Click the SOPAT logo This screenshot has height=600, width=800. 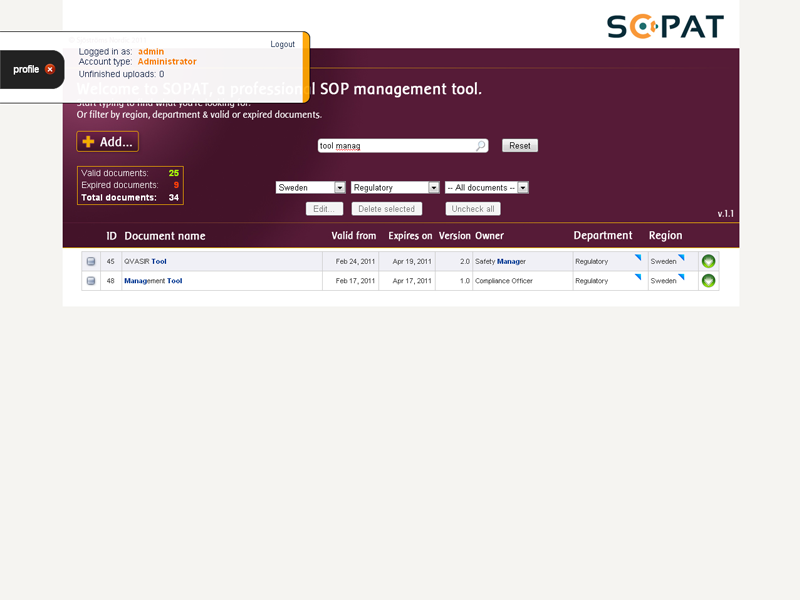(x=665, y=27)
